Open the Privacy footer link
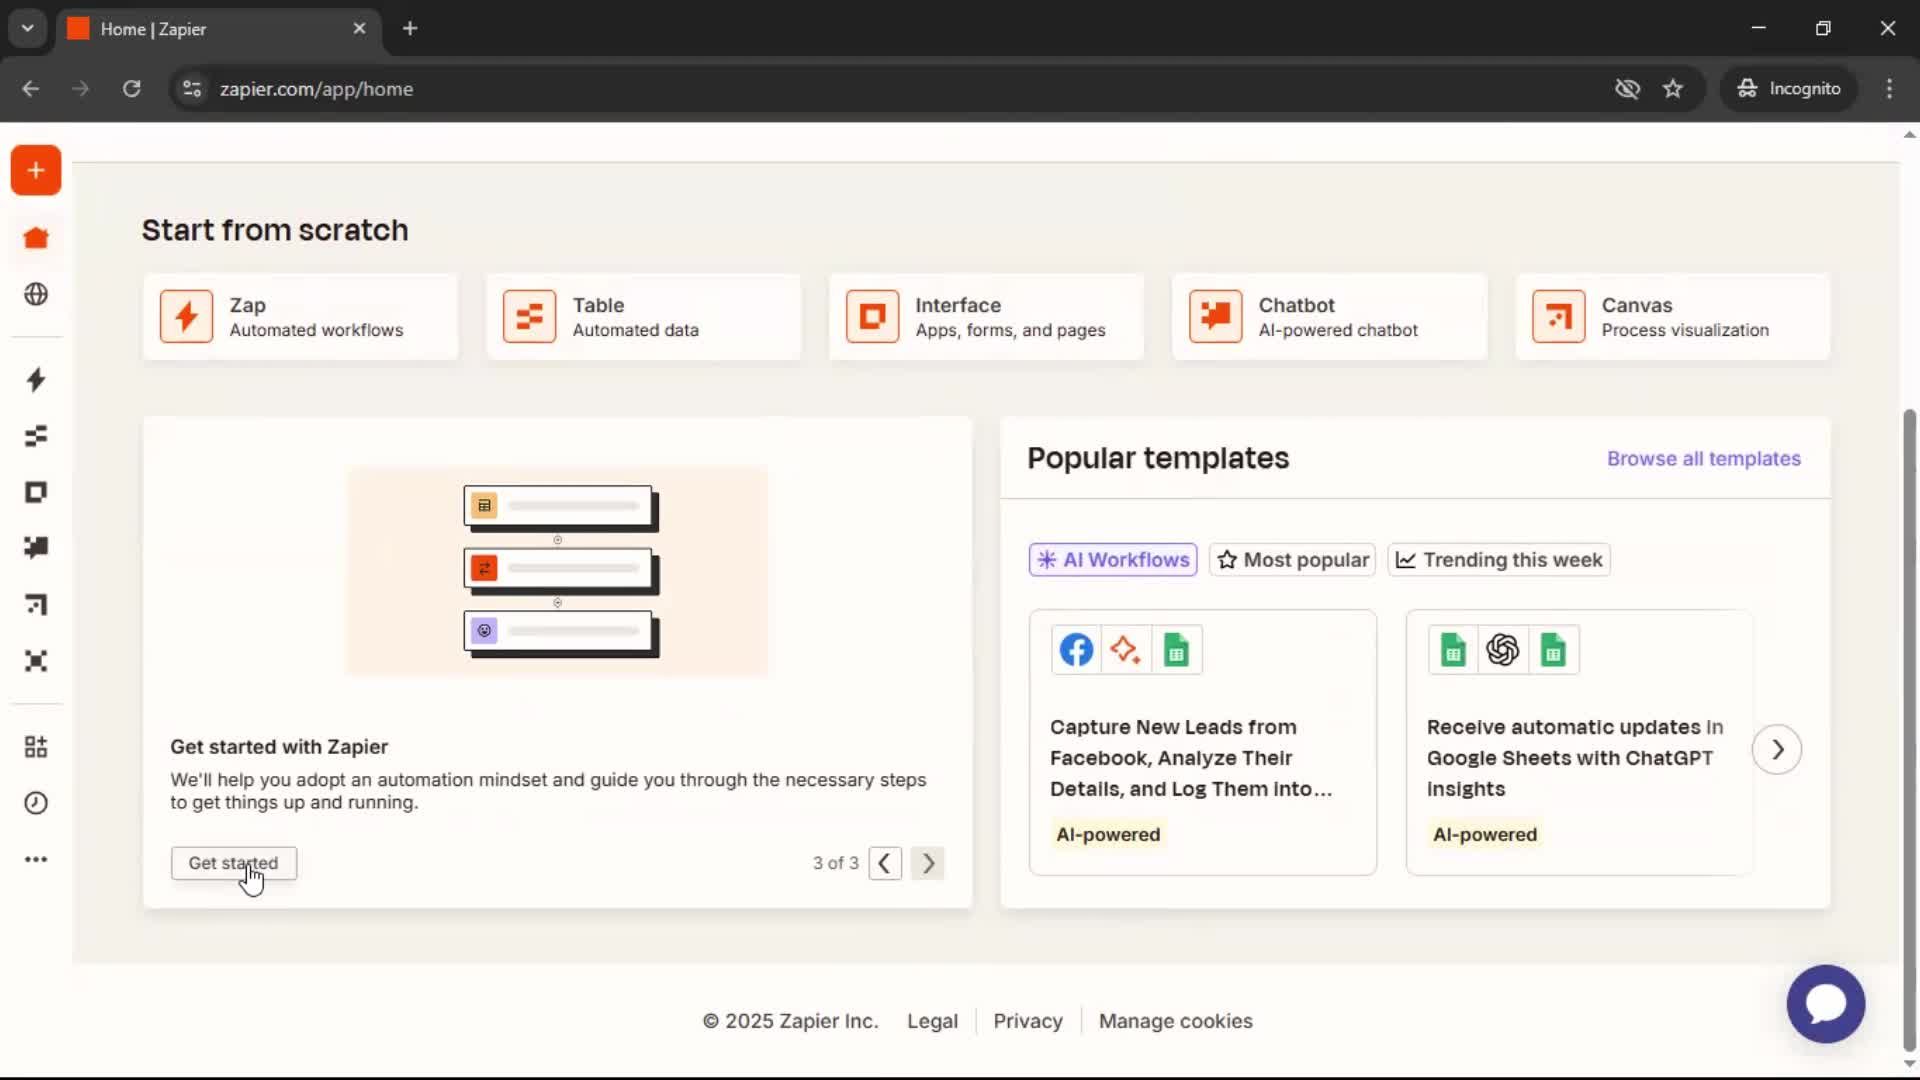The height and width of the screenshot is (1080, 1920). tap(1027, 1021)
